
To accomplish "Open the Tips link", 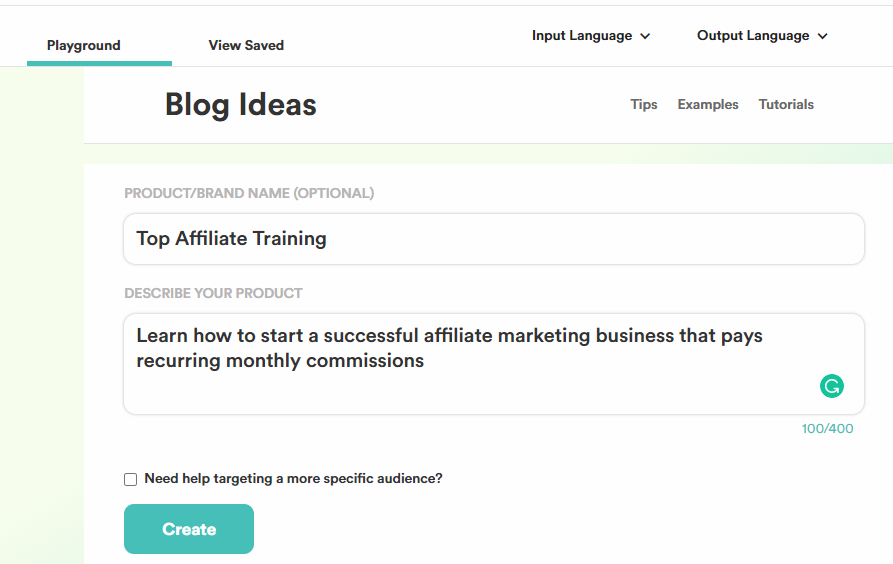I will tap(644, 104).
